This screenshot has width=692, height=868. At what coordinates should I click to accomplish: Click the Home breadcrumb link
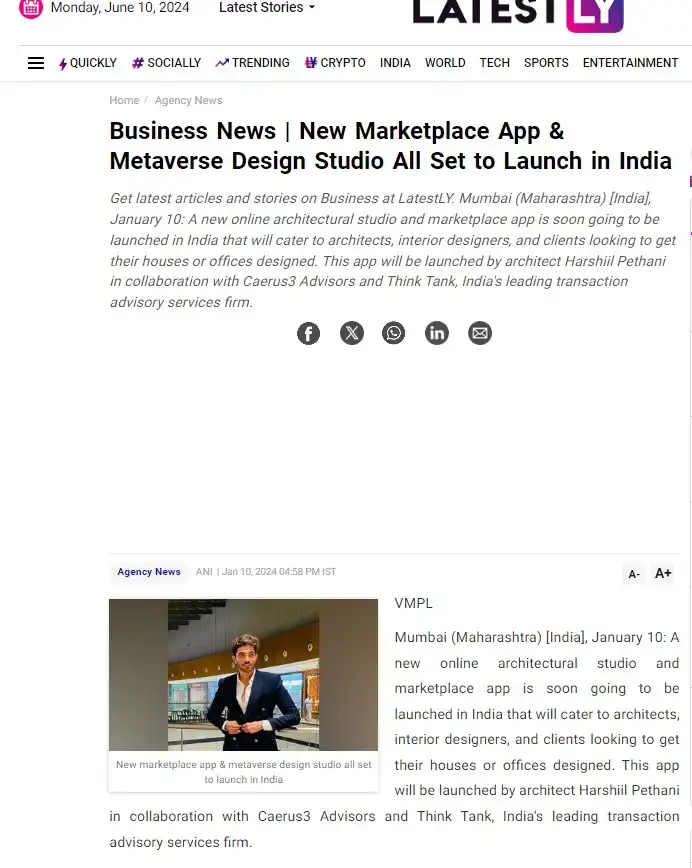[x=124, y=100]
